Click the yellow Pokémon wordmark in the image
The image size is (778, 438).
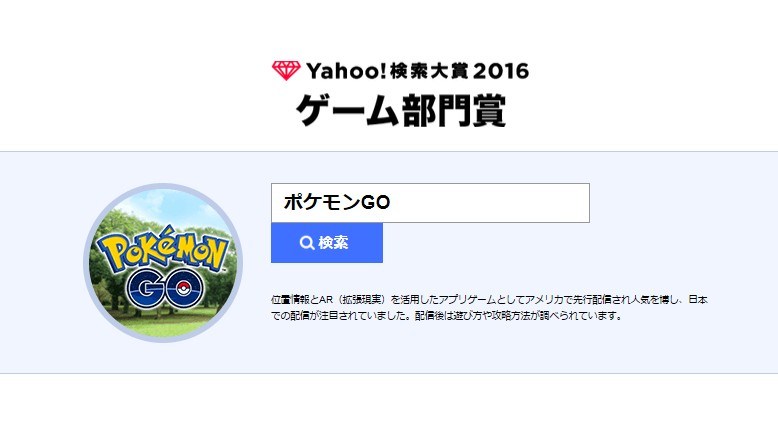(x=162, y=249)
